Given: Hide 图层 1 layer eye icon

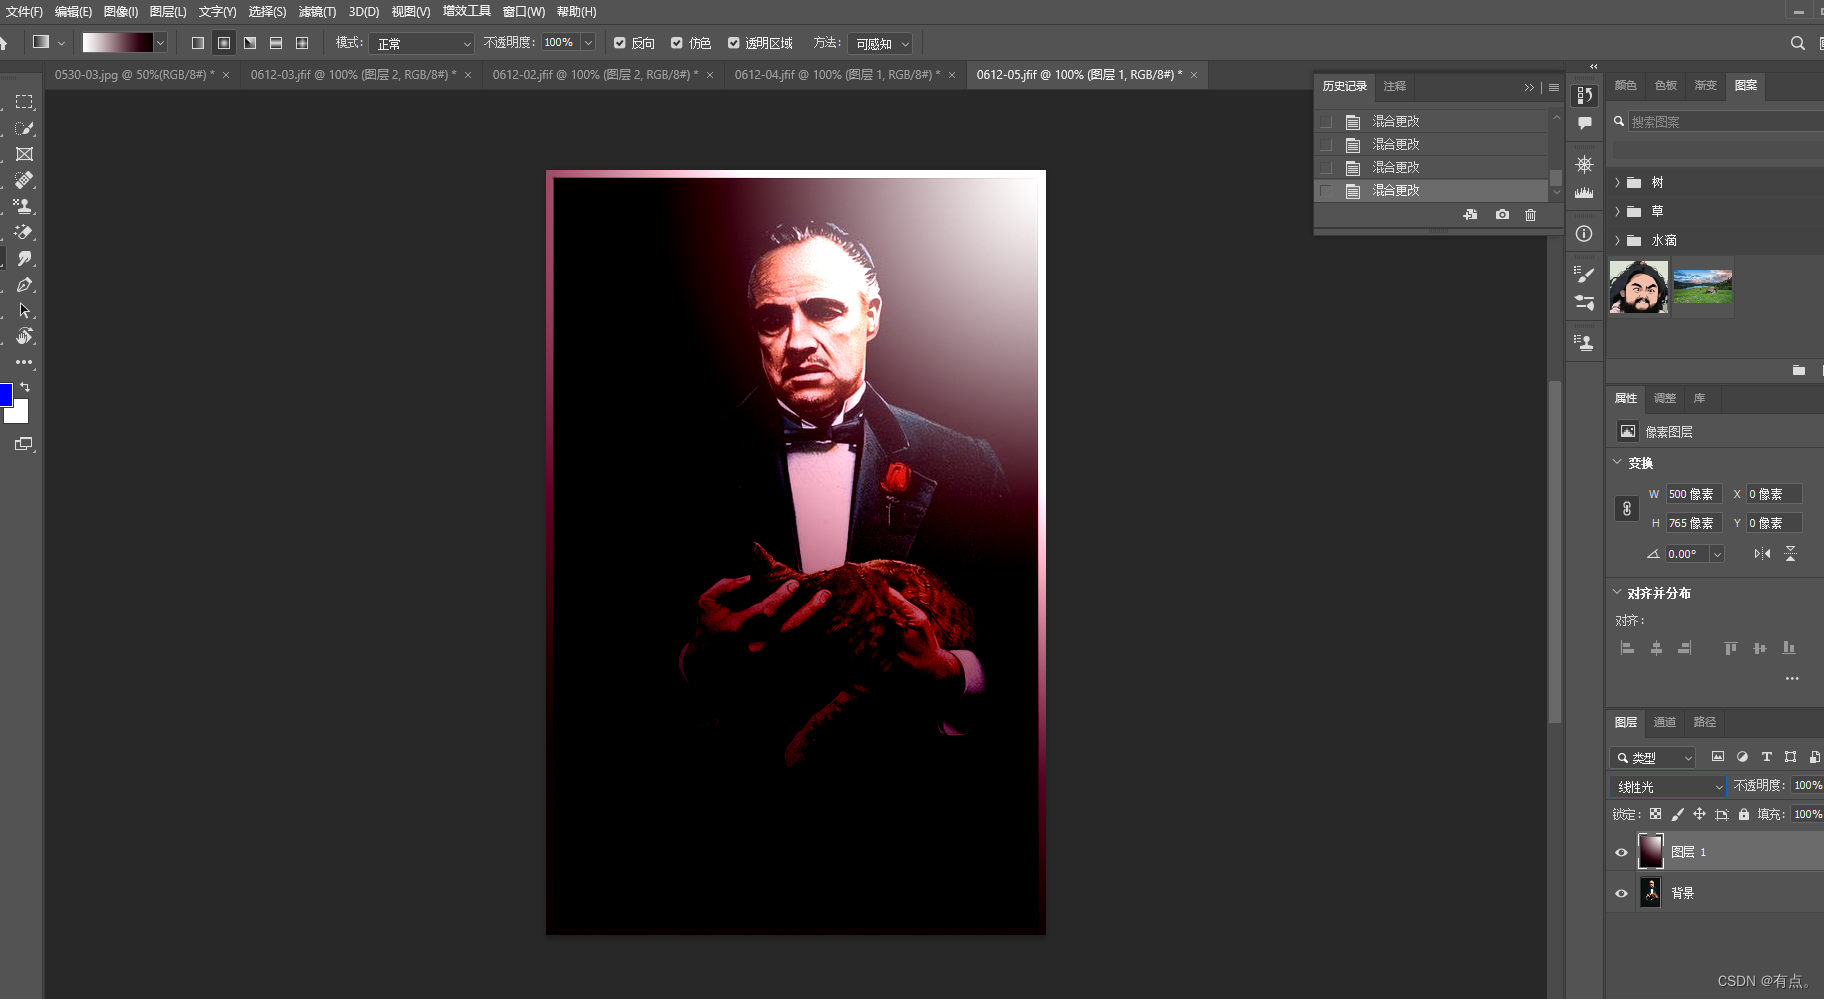Looking at the screenshot, I should pos(1622,853).
